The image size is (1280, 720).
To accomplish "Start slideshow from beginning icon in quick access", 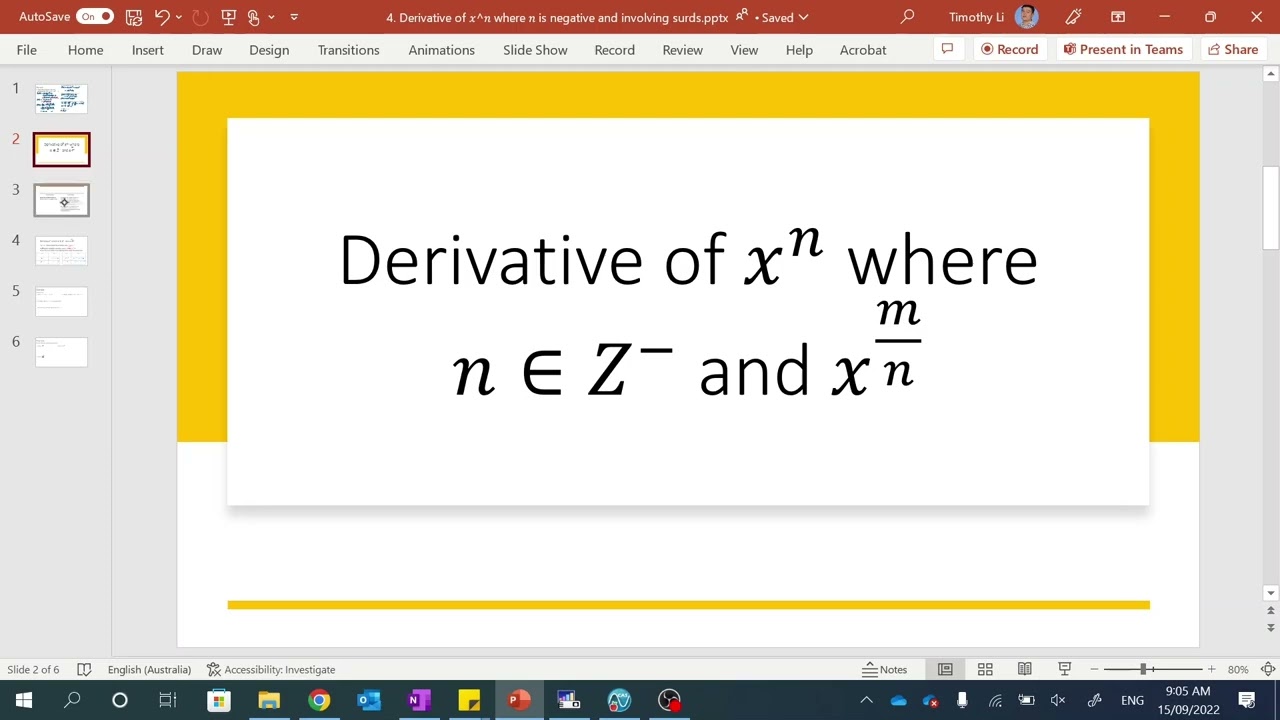I will point(228,17).
